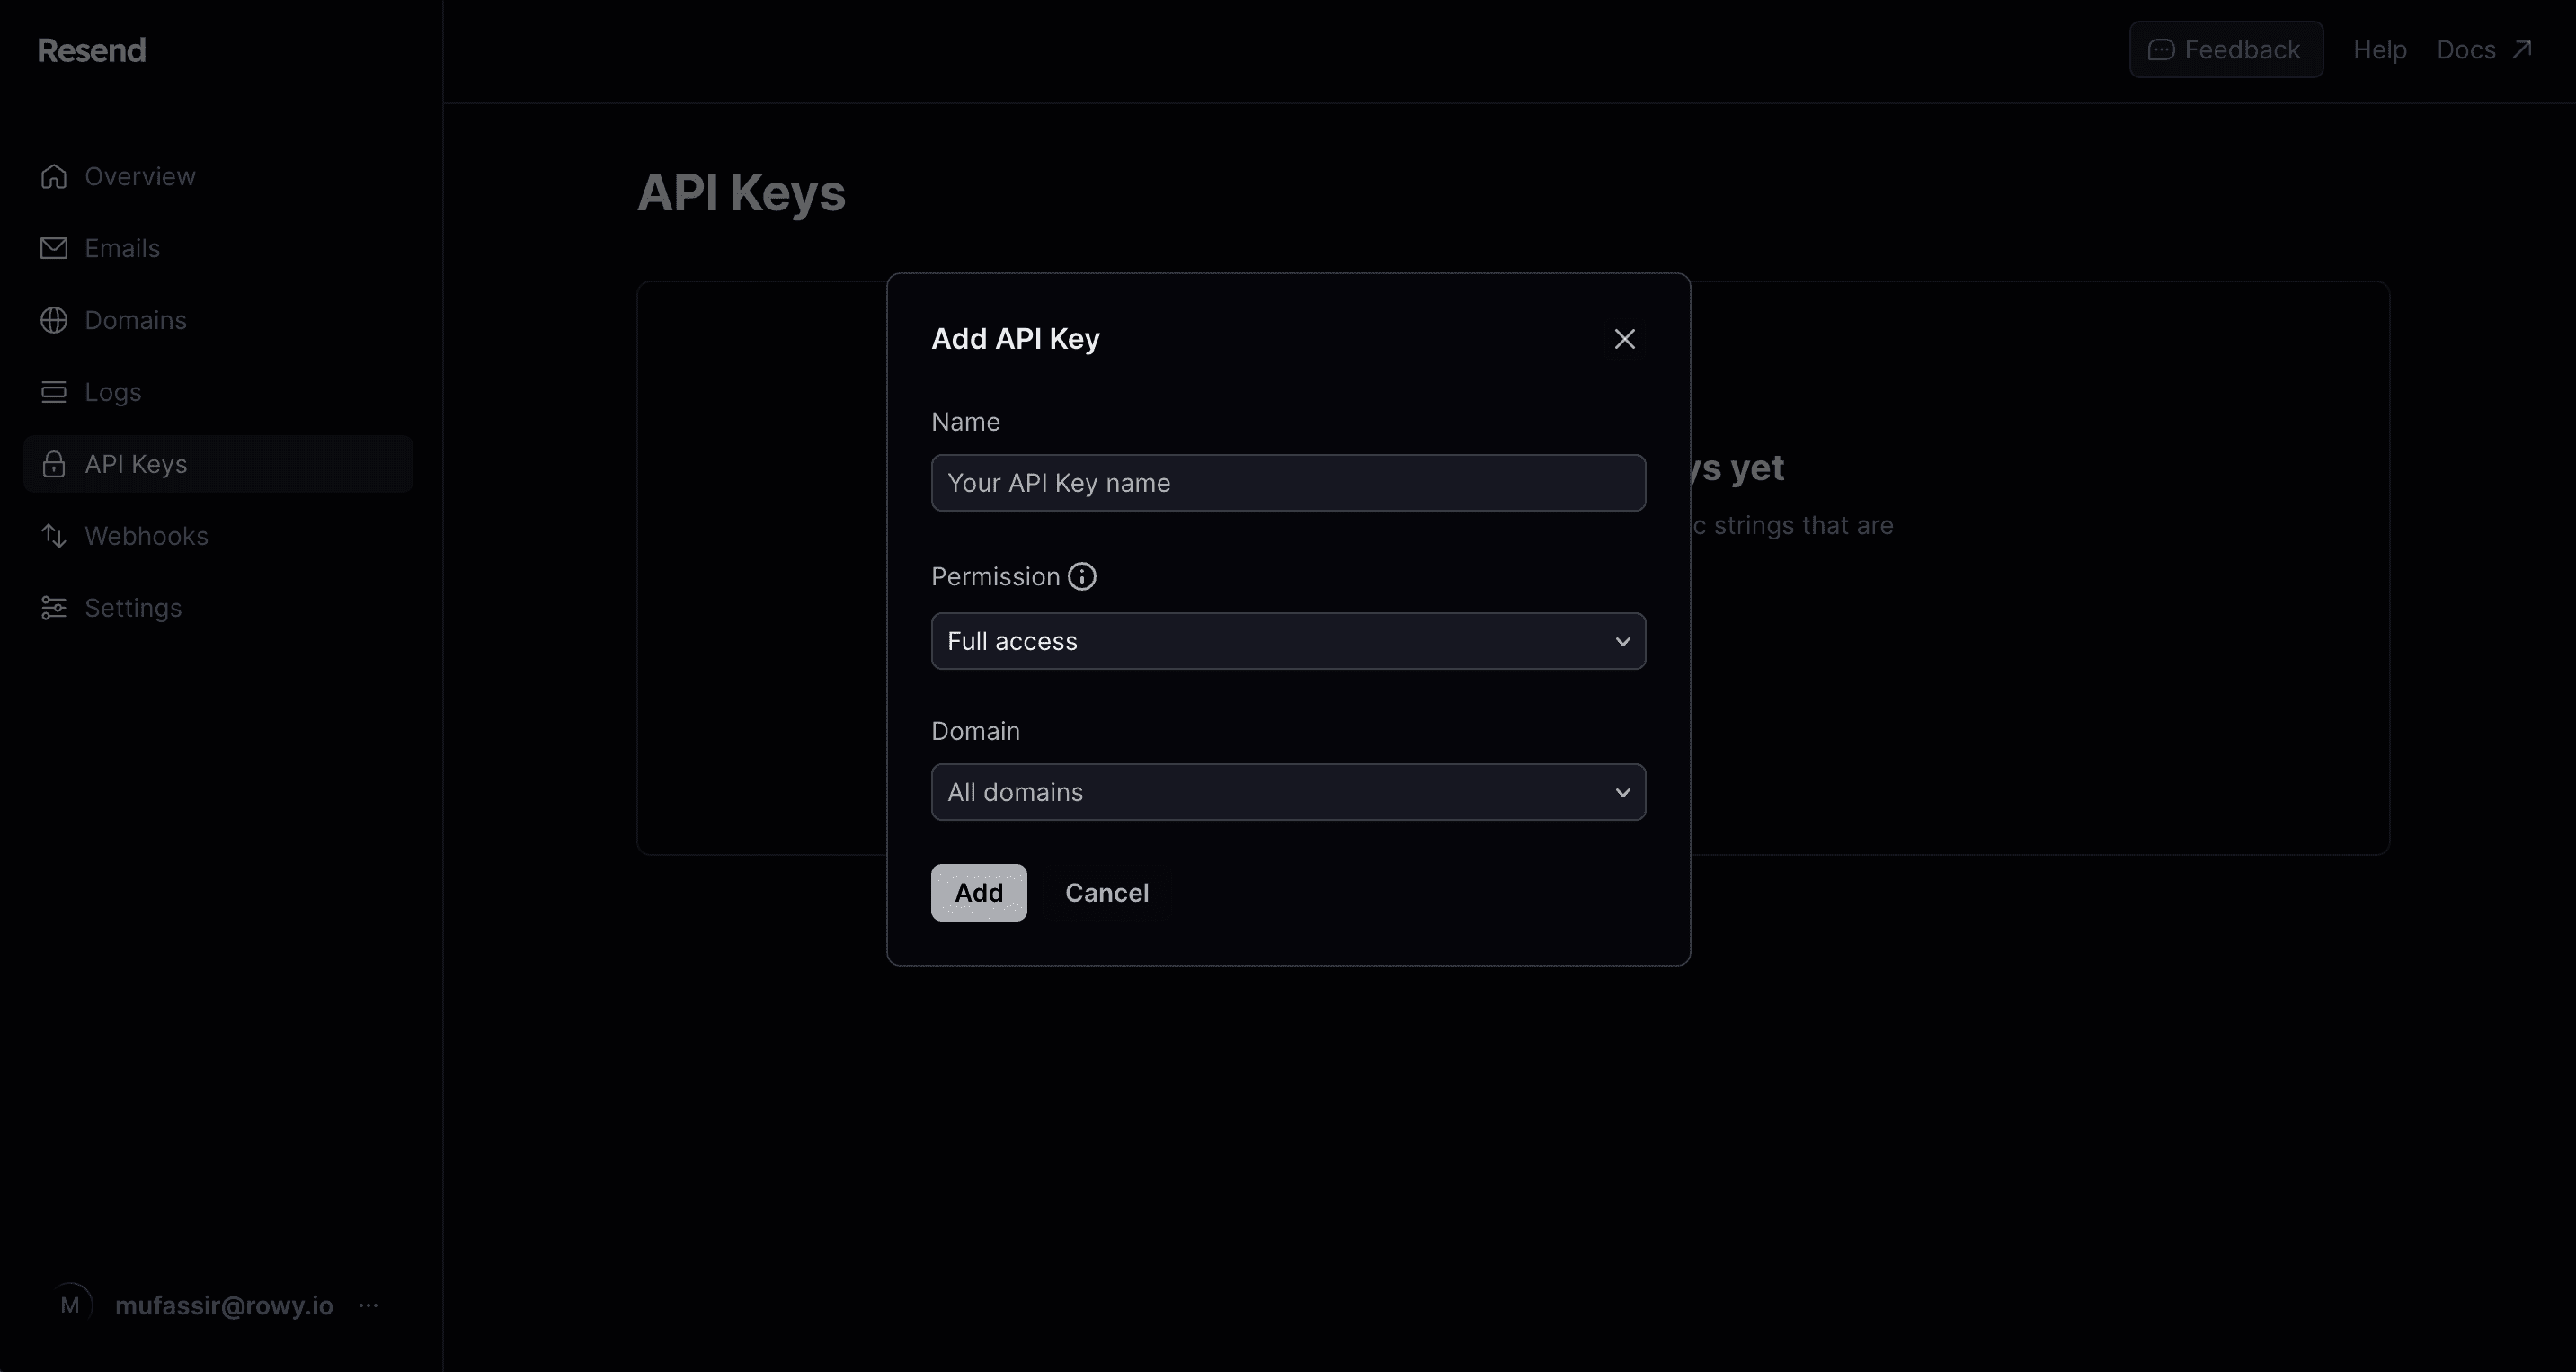Open the account options via the ellipsis menu

[x=368, y=1305]
